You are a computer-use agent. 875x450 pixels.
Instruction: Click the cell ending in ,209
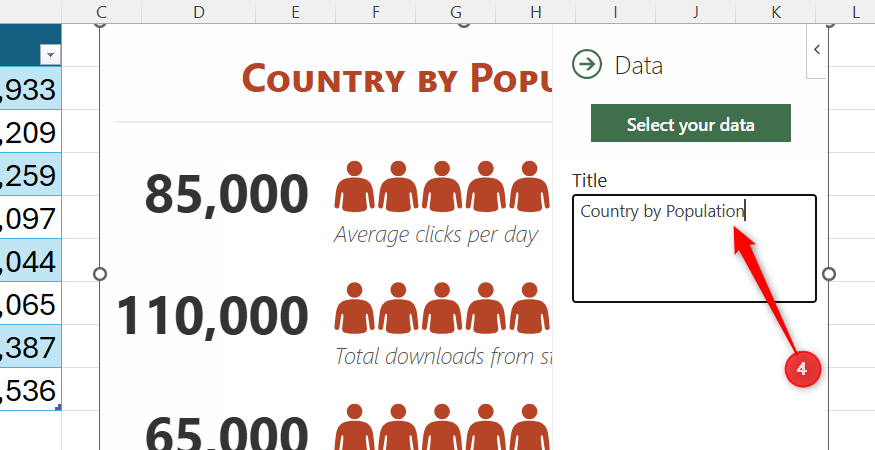pos(31,131)
